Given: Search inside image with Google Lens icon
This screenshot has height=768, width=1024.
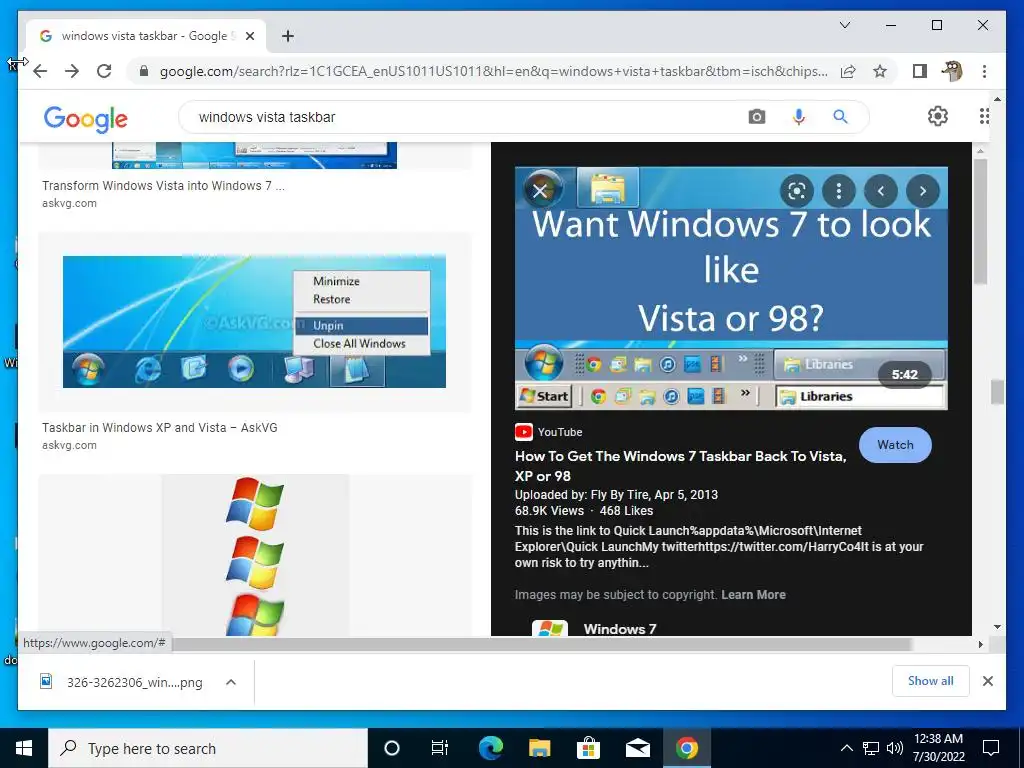Looking at the screenshot, I should (x=797, y=191).
